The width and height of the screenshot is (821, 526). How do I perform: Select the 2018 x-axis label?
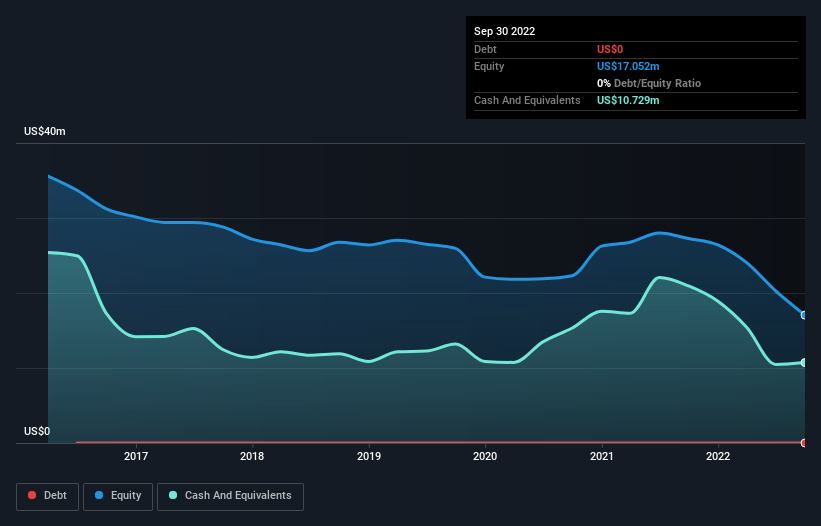tap(252, 456)
